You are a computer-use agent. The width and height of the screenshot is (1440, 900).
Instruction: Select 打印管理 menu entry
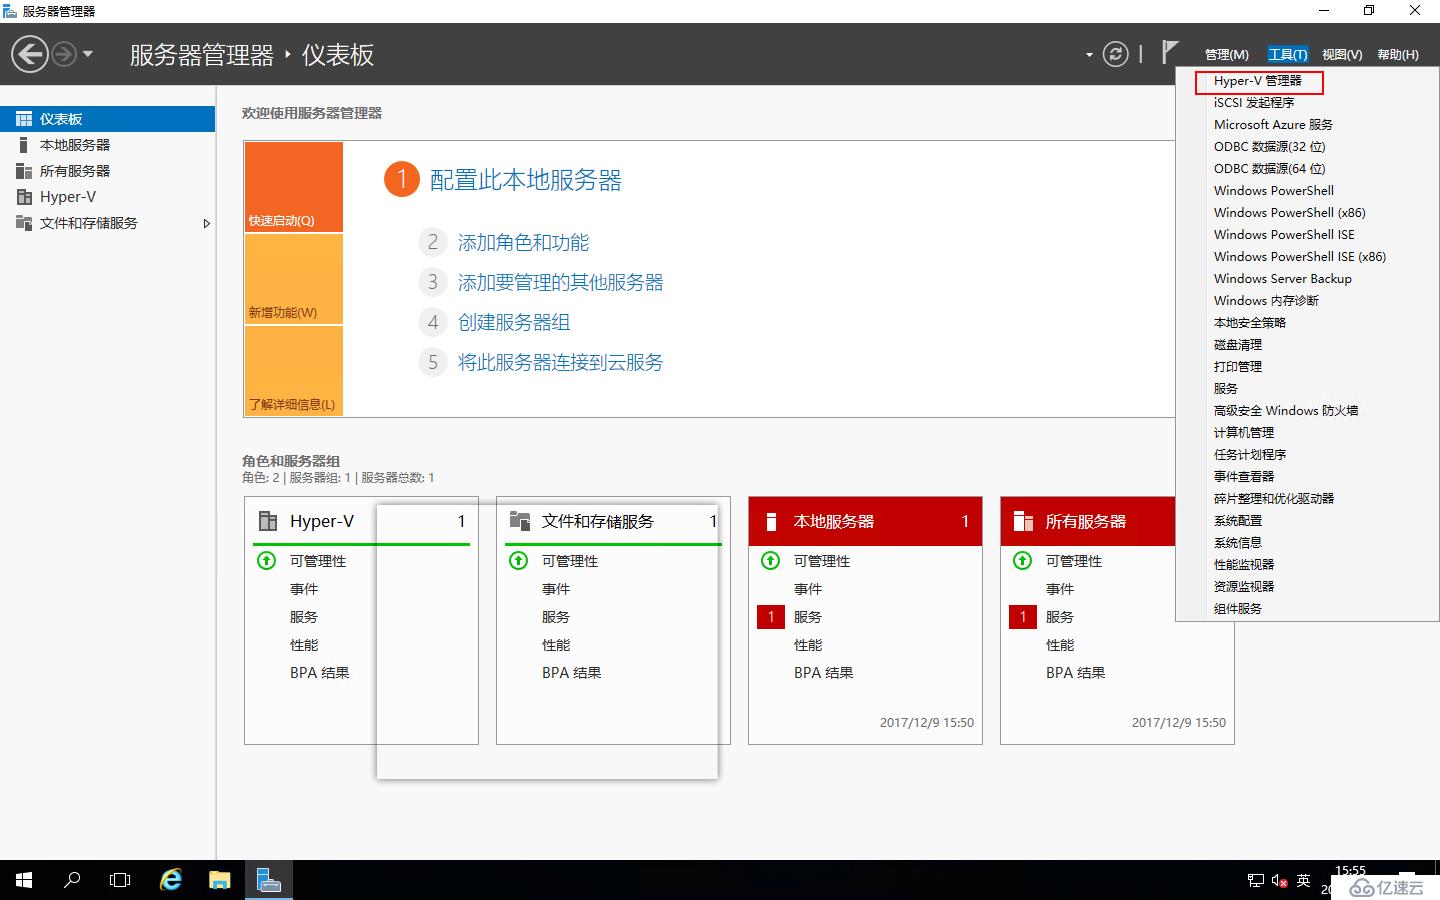click(x=1238, y=367)
